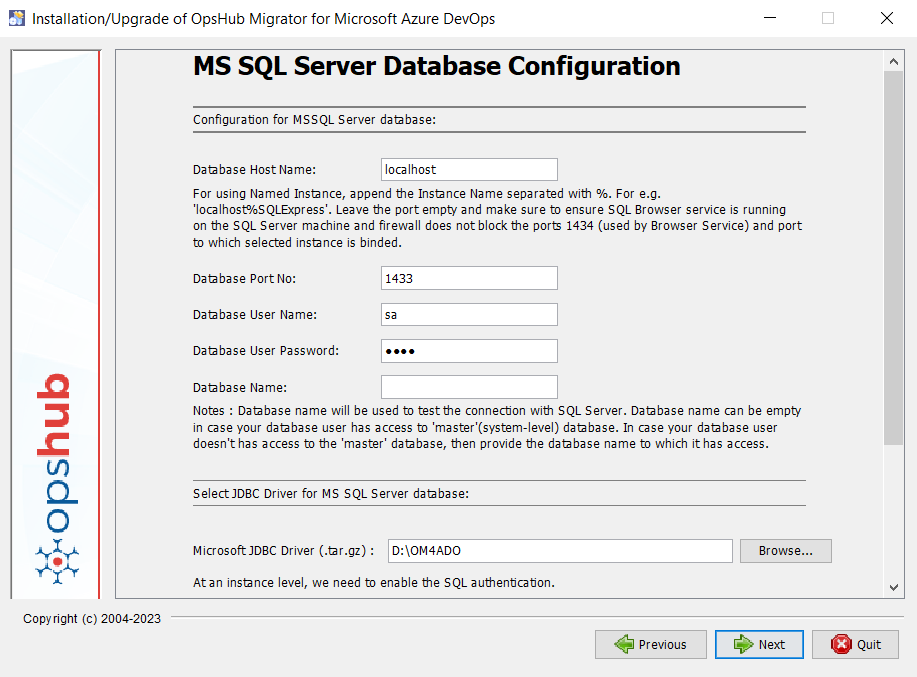Open file browser with Browse... button
917x677 pixels.
click(x=785, y=551)
